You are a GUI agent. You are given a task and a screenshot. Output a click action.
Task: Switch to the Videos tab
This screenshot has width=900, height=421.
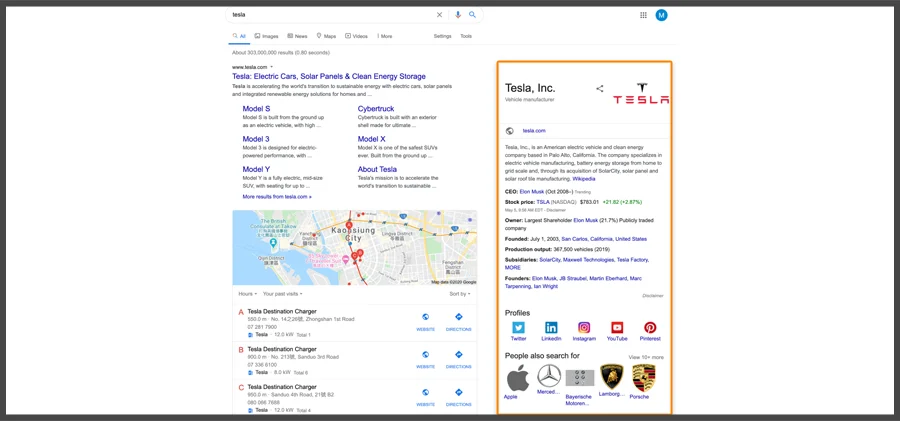tap(356, 36)
